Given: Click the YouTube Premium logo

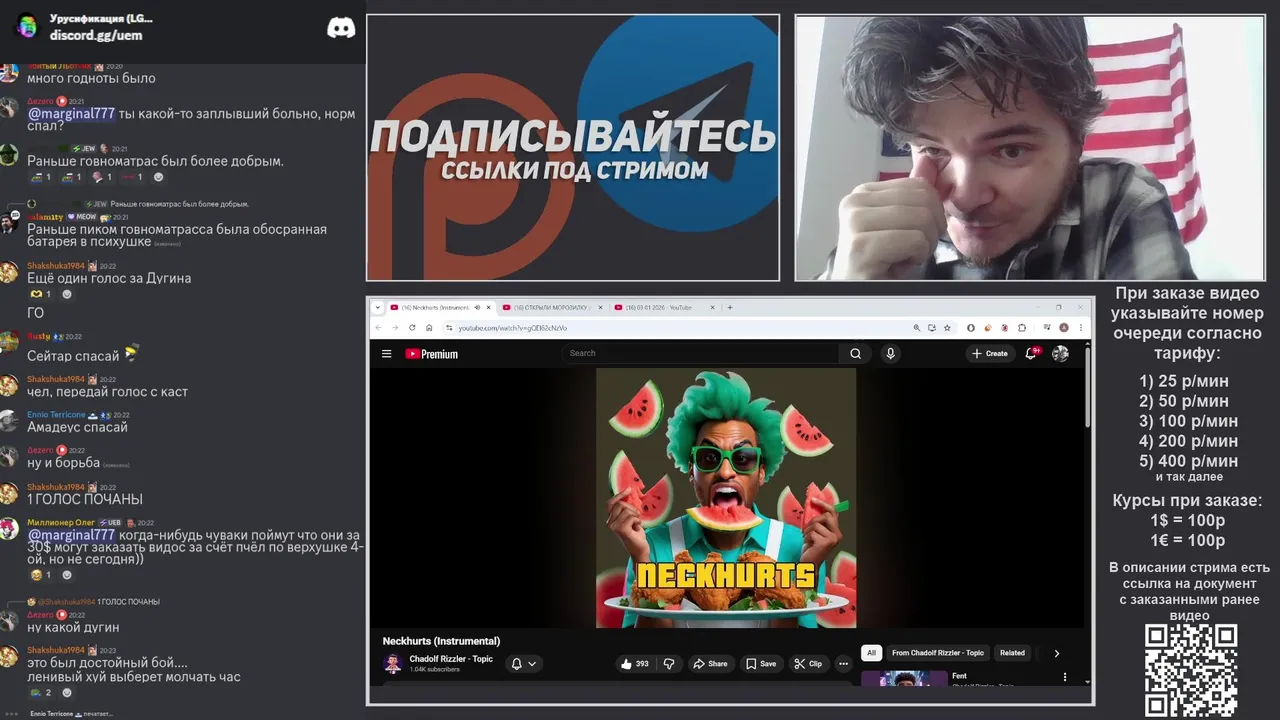Looking at the screenshot, I should pos(431,353).
